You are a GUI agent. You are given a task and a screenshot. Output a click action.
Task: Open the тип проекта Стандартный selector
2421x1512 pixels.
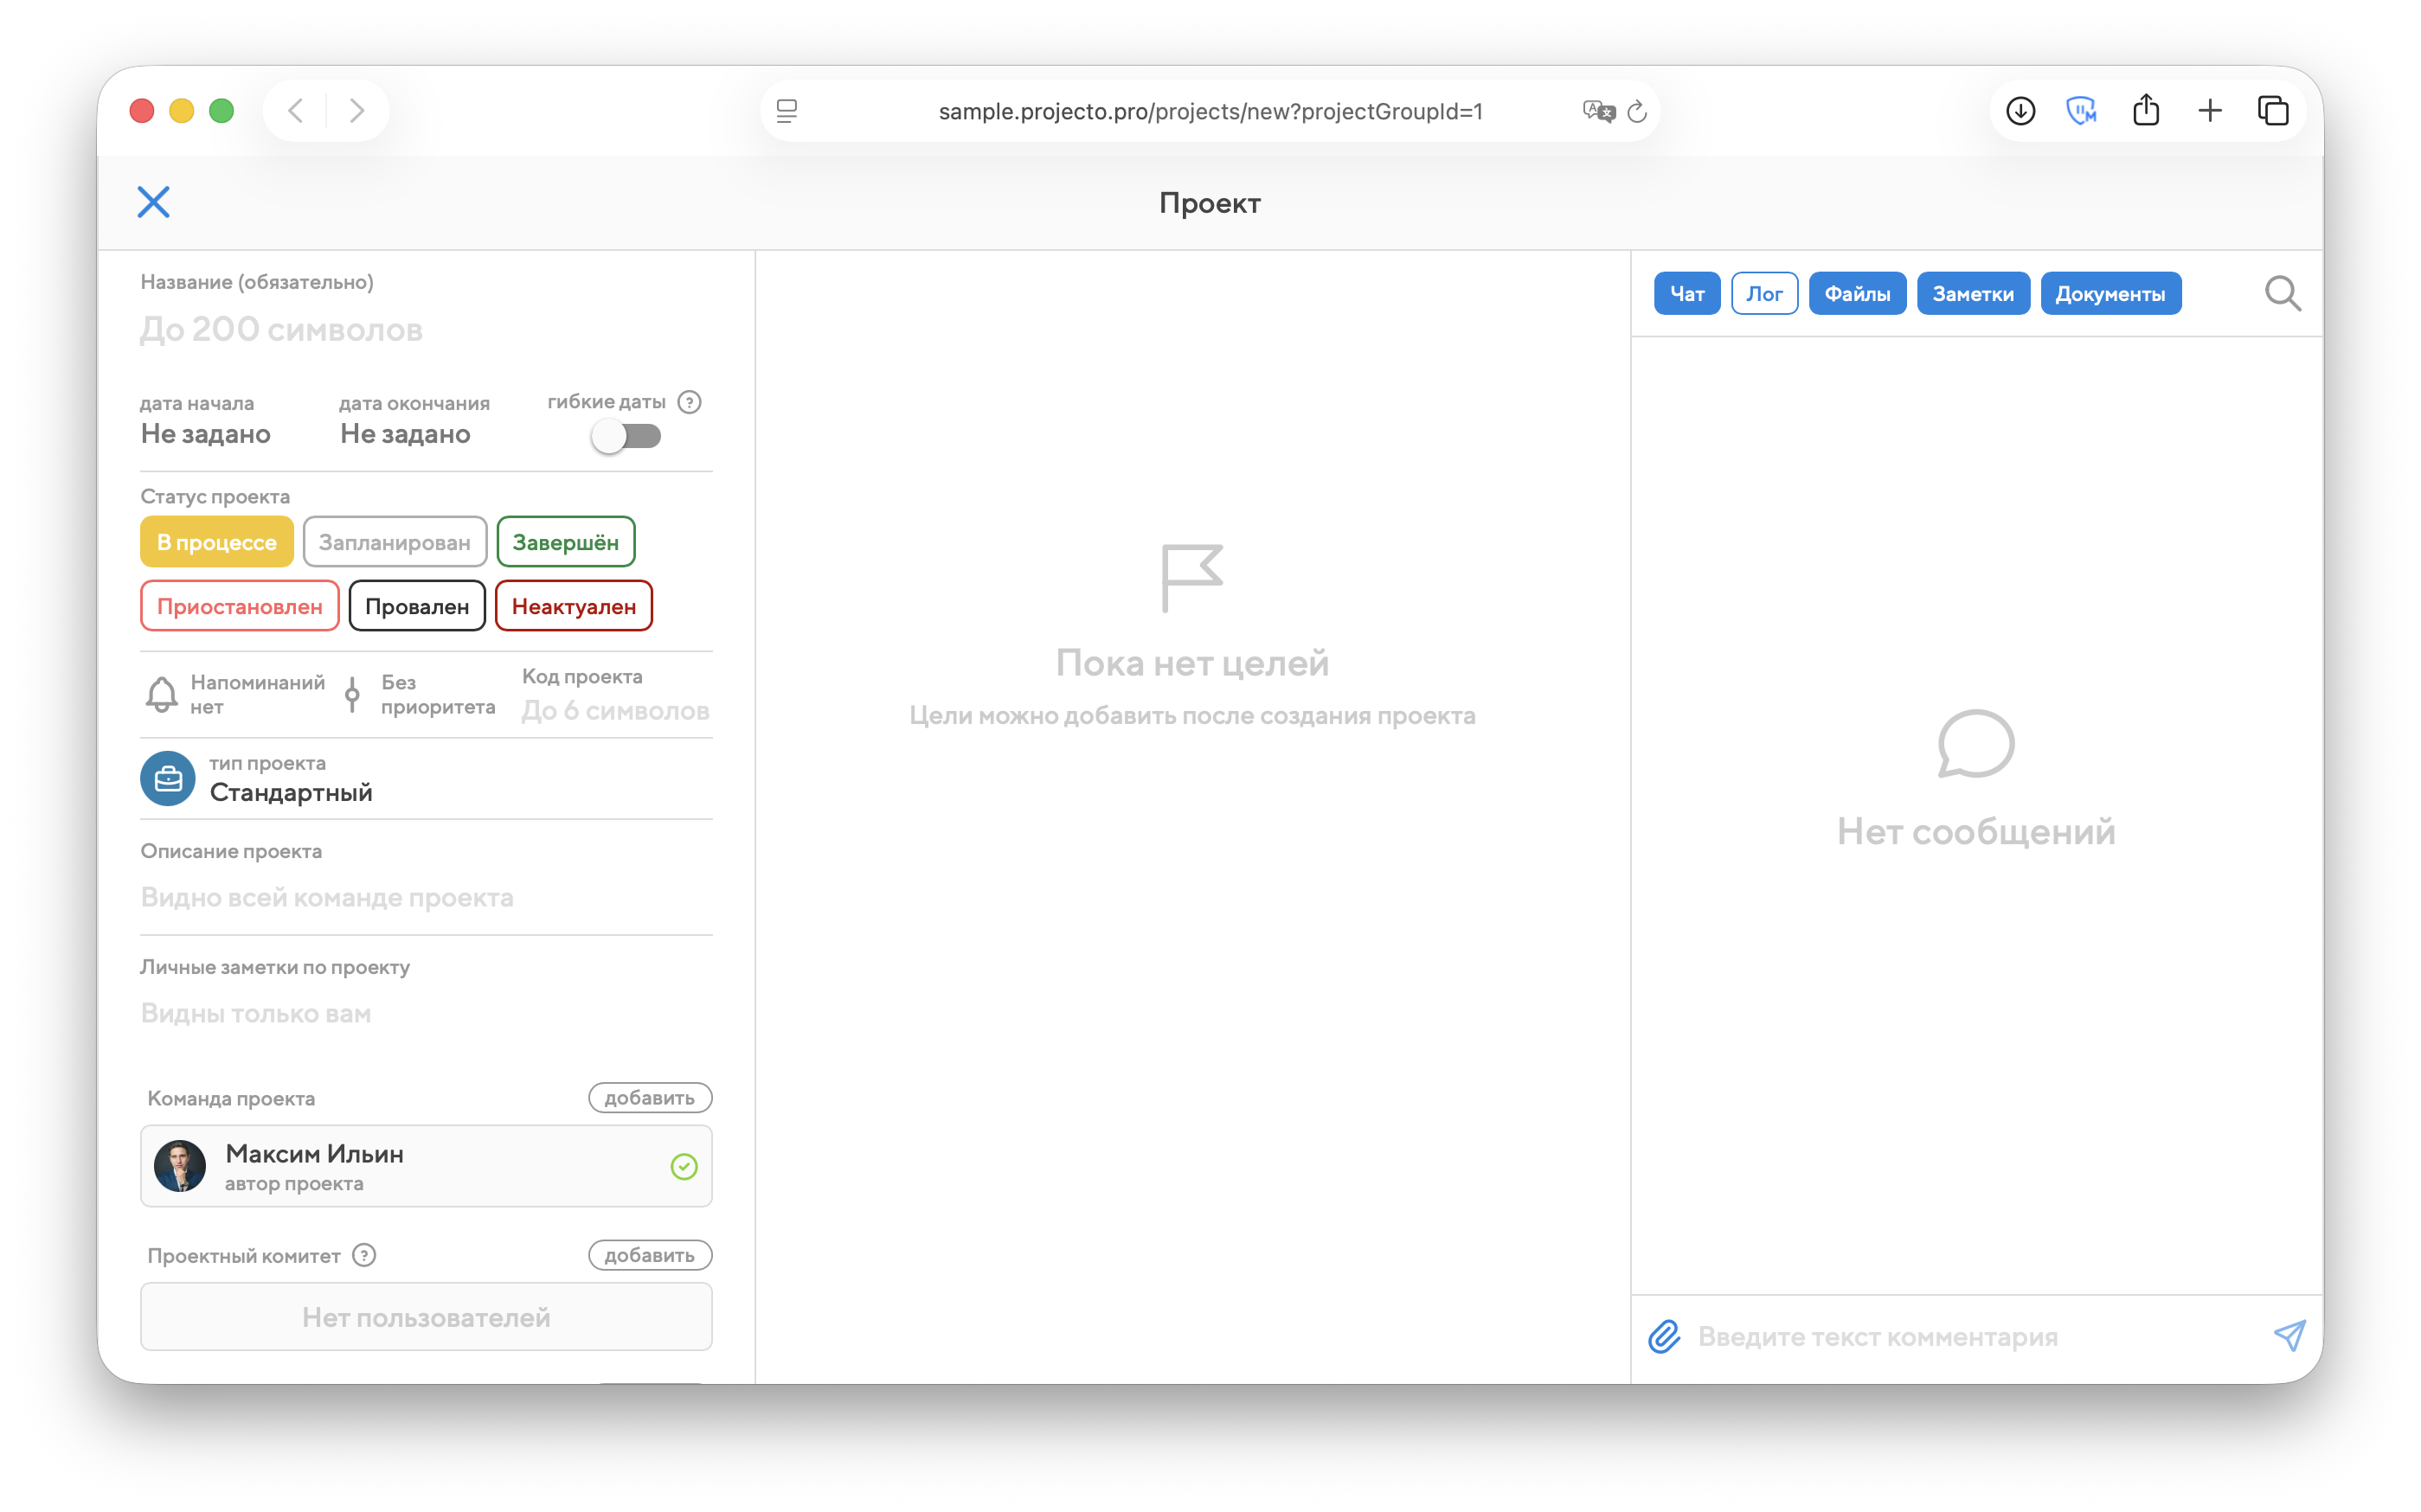click(x=291, y=791)
